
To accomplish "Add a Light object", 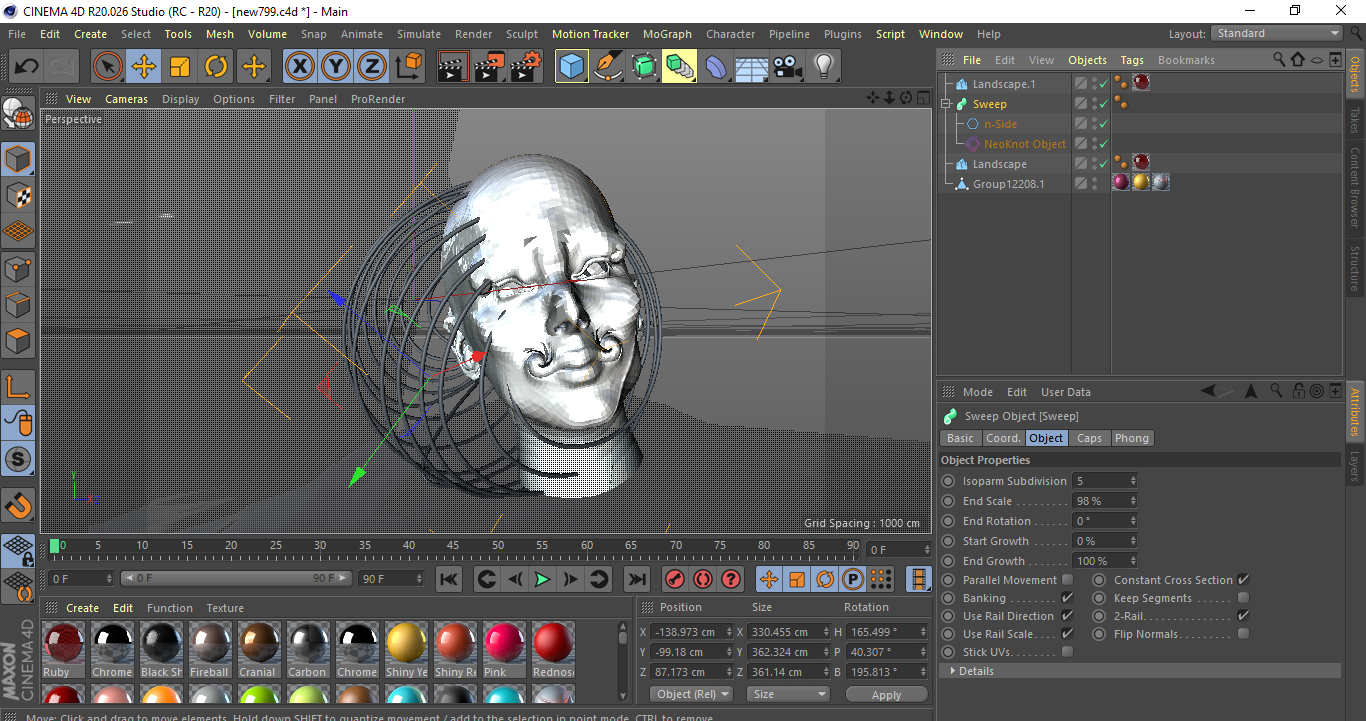I will pyautogui.click(x=824, y=67).
